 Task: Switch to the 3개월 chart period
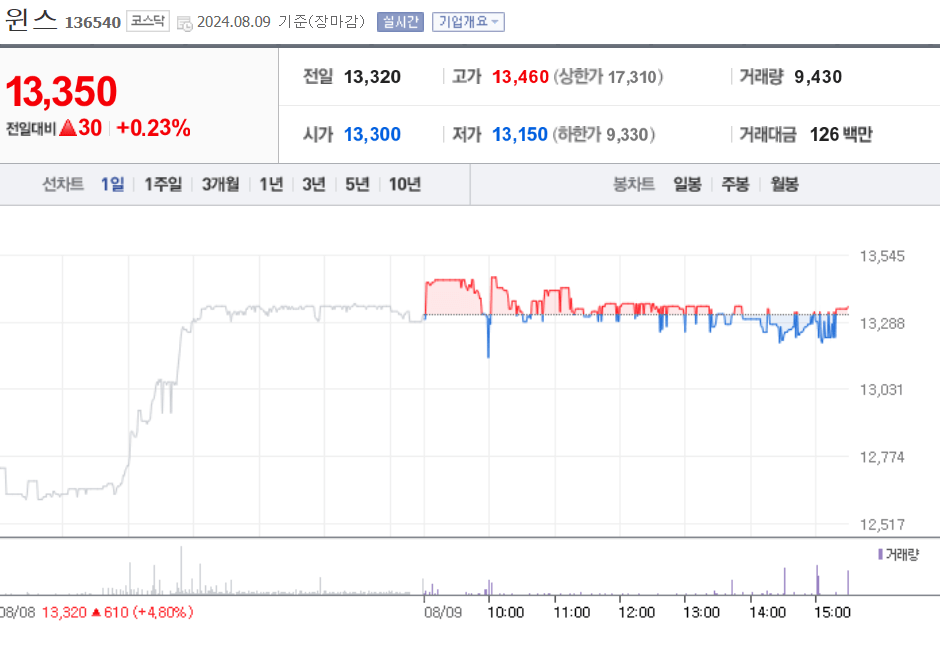(221, 184)
